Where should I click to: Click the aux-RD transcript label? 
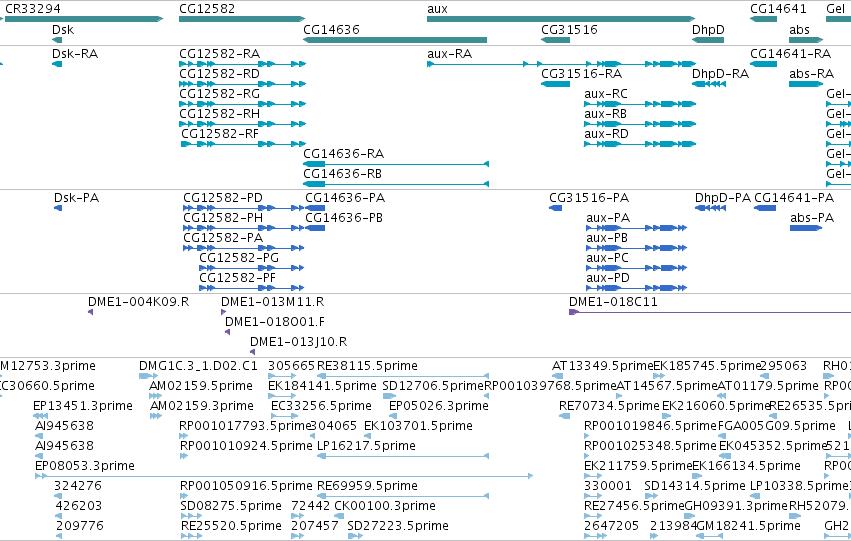[606, 134]
